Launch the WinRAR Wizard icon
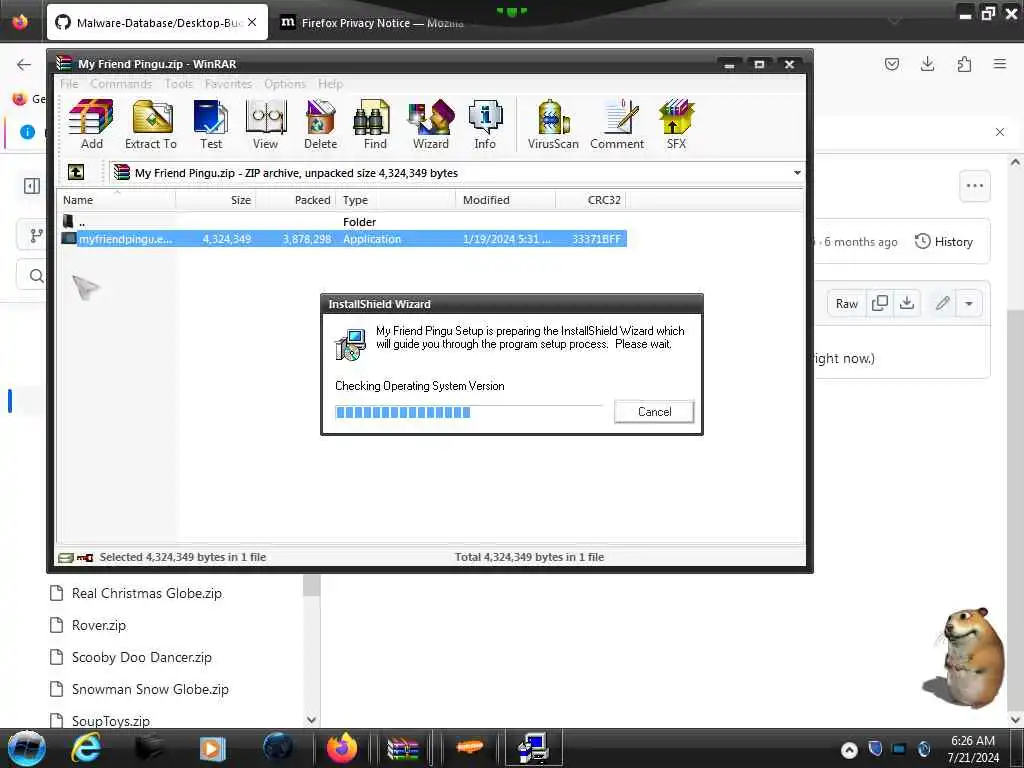This screenshot has height=768, width=1024. click(x=430, y=124)
